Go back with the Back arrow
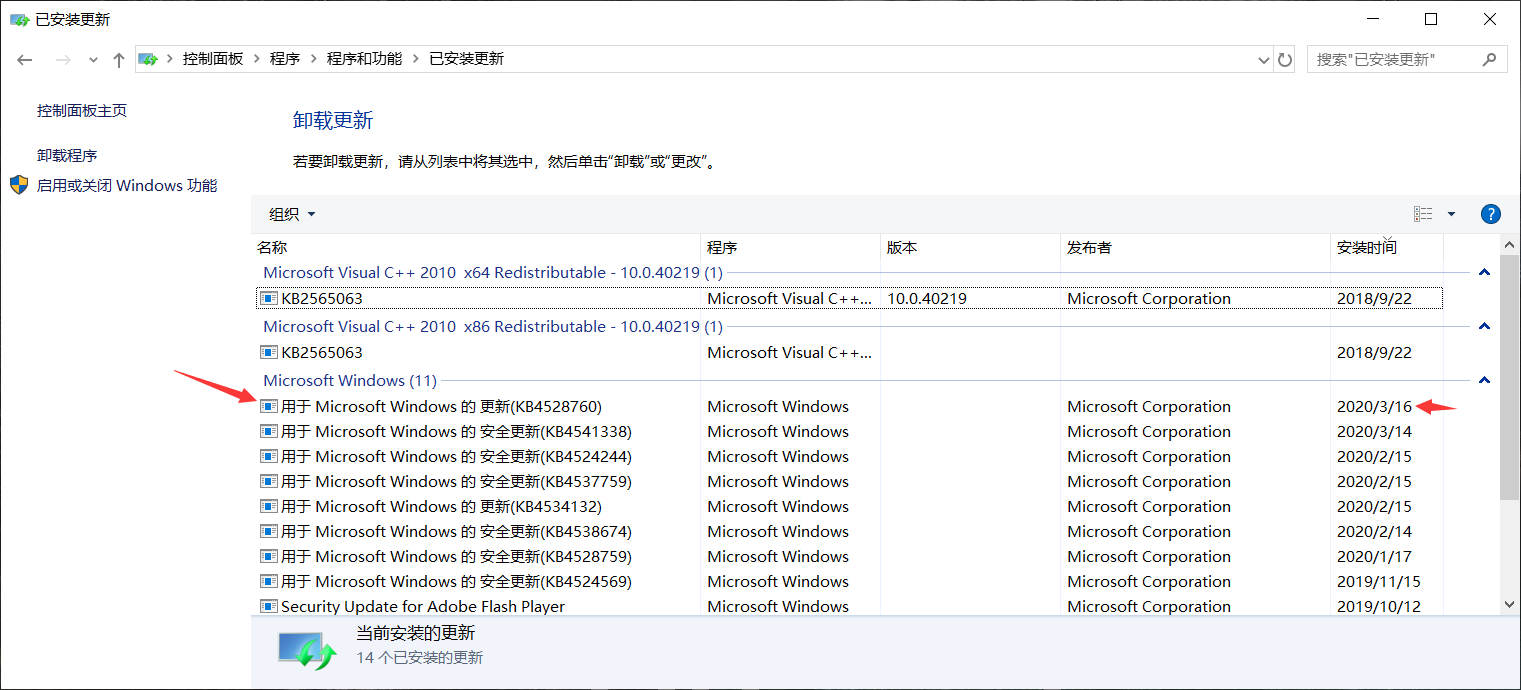The height and width of the screenshot is (690, 1521). pos(26,60)
